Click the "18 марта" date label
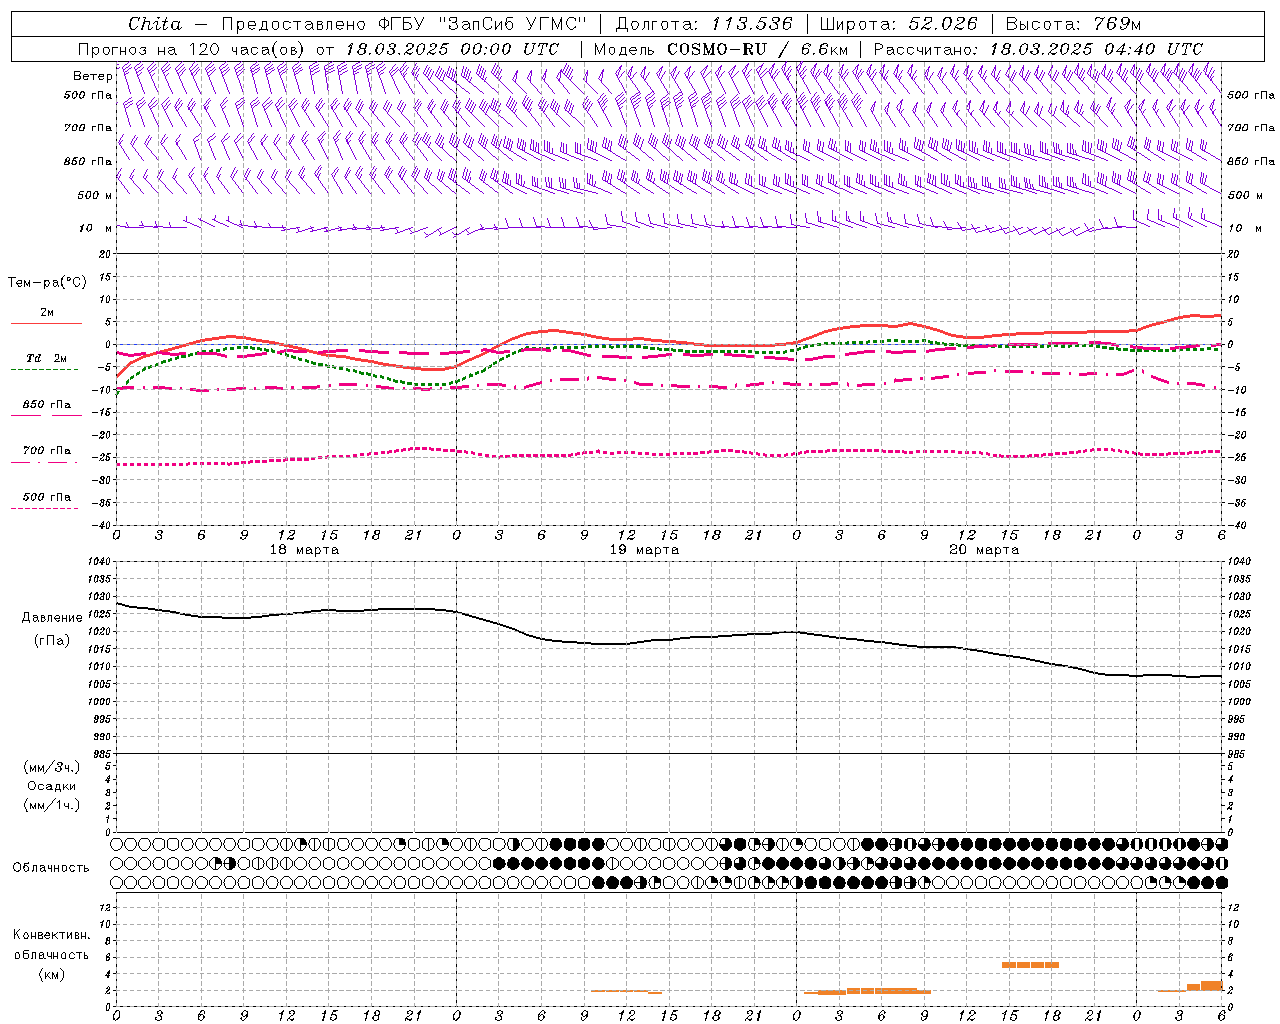The width and height of the screenshot is (1280, 1024). [x=304, y=550]
